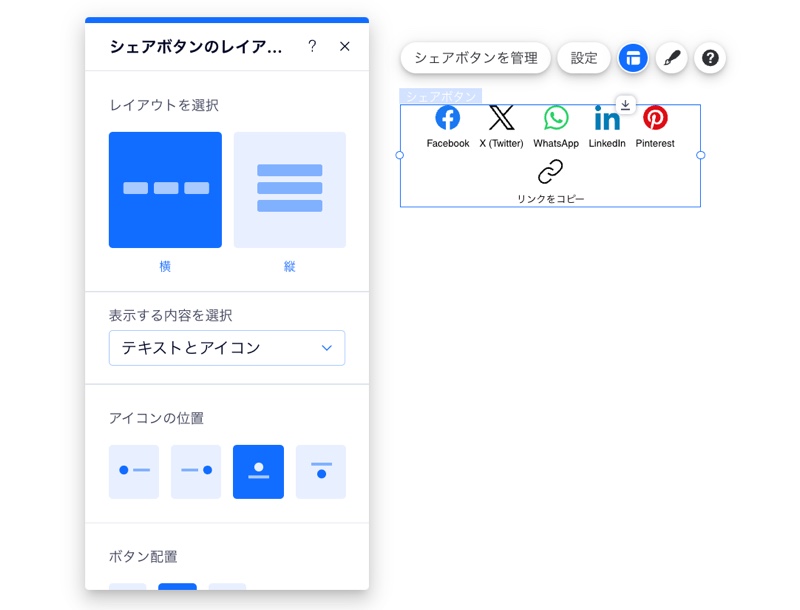The width and height of the screenshot is (800, 610).
Task: Open the design paintbrush icon
Action: coord(671,58)
